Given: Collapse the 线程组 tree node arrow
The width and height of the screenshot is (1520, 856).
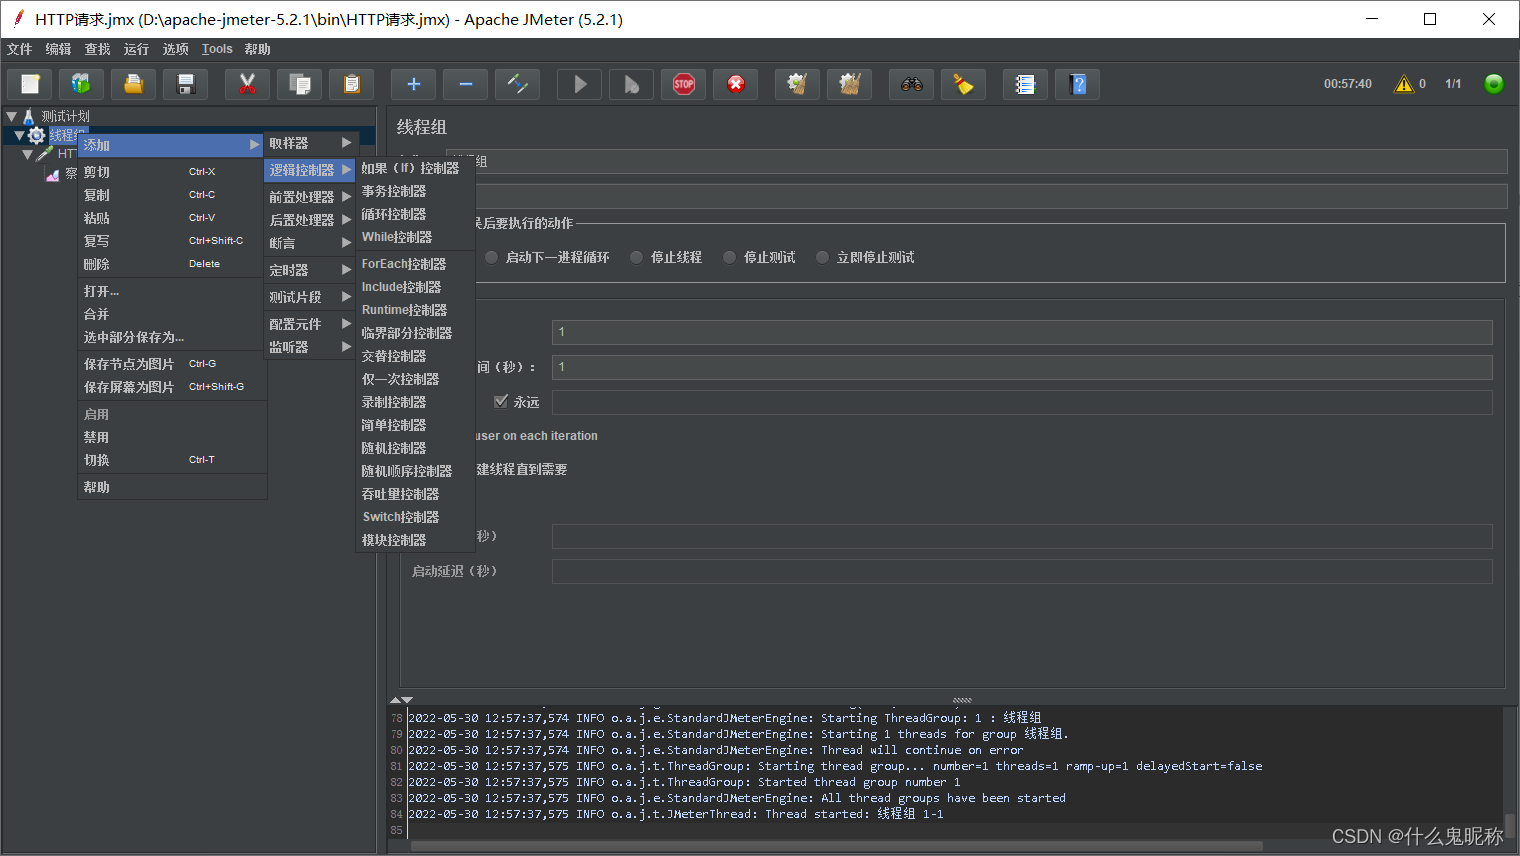Looking at the screenshot, I should click(19, 135).
